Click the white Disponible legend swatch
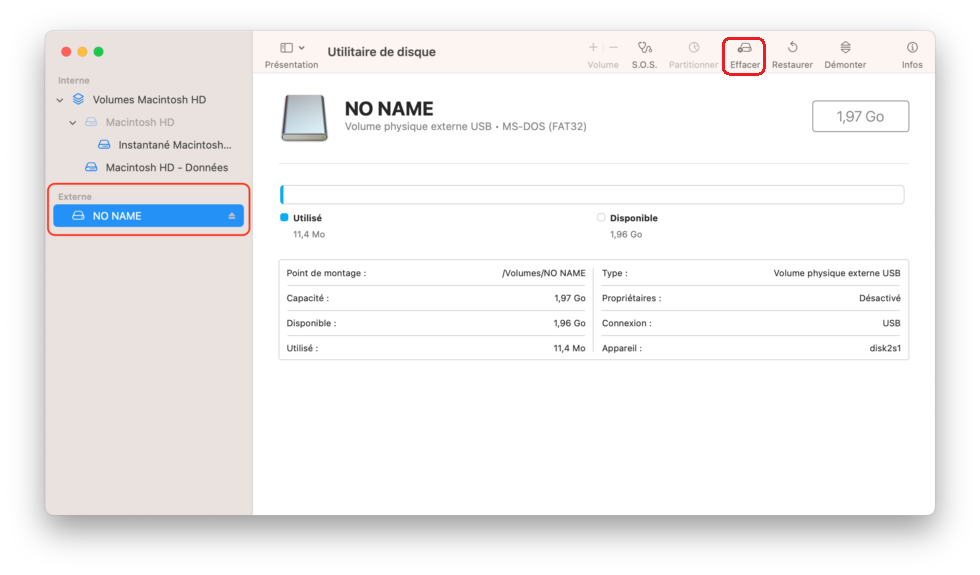 [x=601, y=218]
